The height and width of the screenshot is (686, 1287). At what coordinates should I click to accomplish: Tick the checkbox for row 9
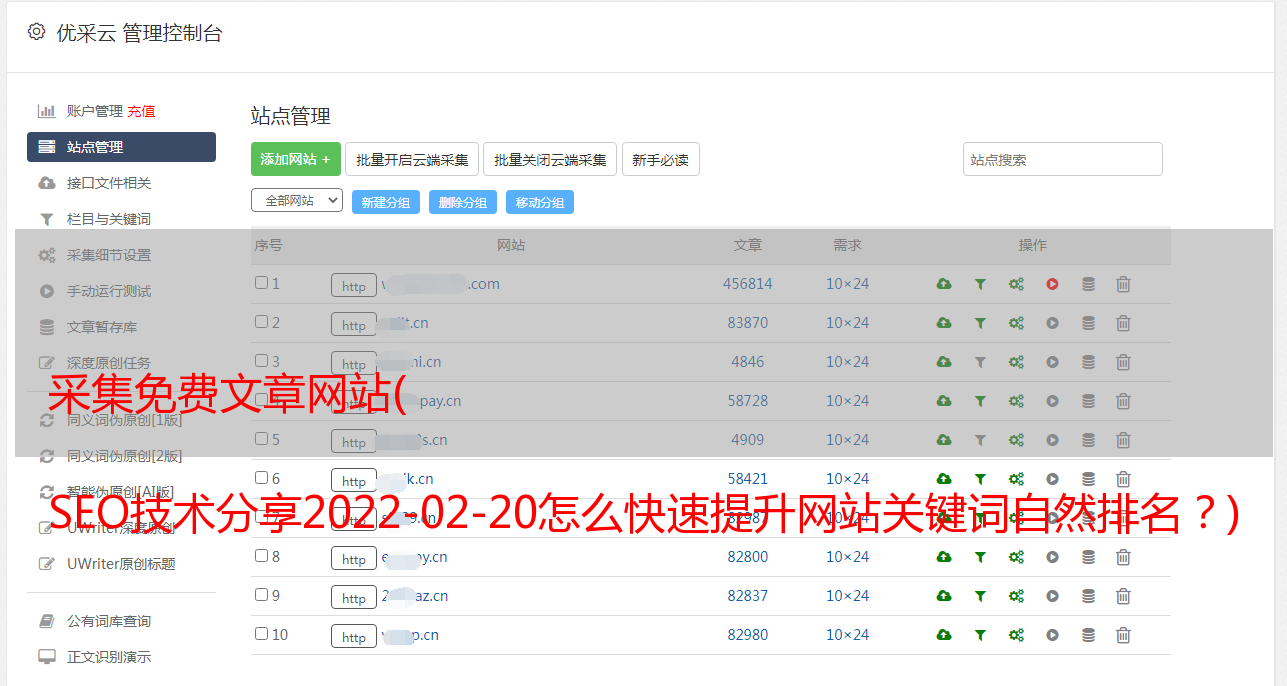click(x=261, y=595)
